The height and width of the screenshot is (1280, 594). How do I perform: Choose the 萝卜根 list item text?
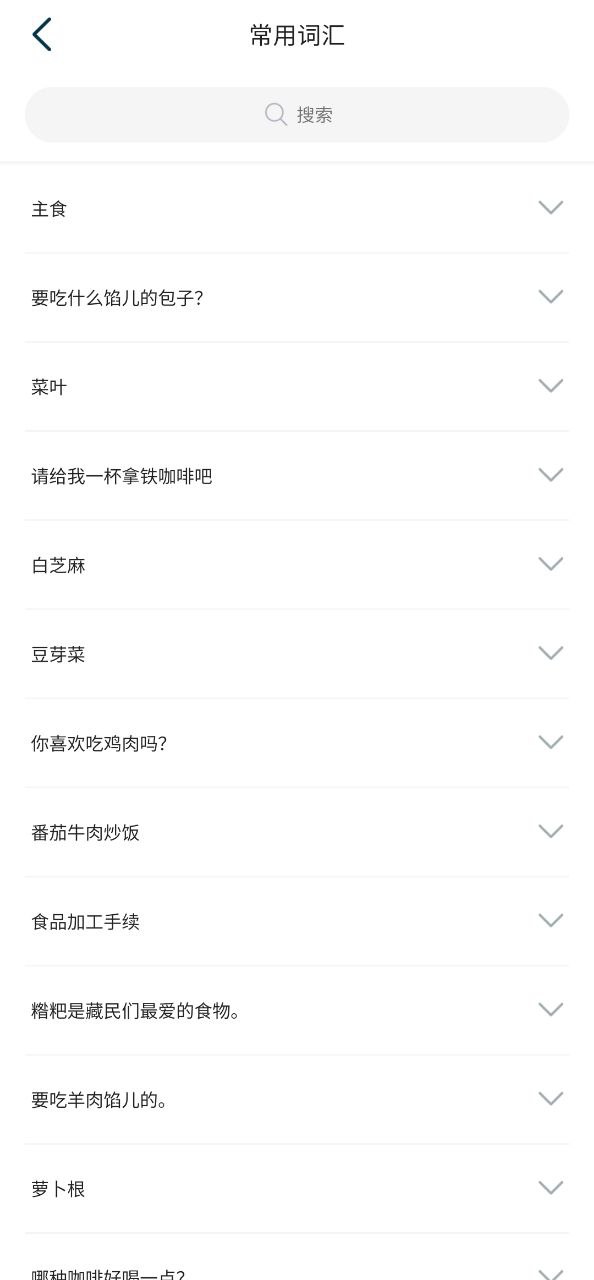(x=58, y=1189)
